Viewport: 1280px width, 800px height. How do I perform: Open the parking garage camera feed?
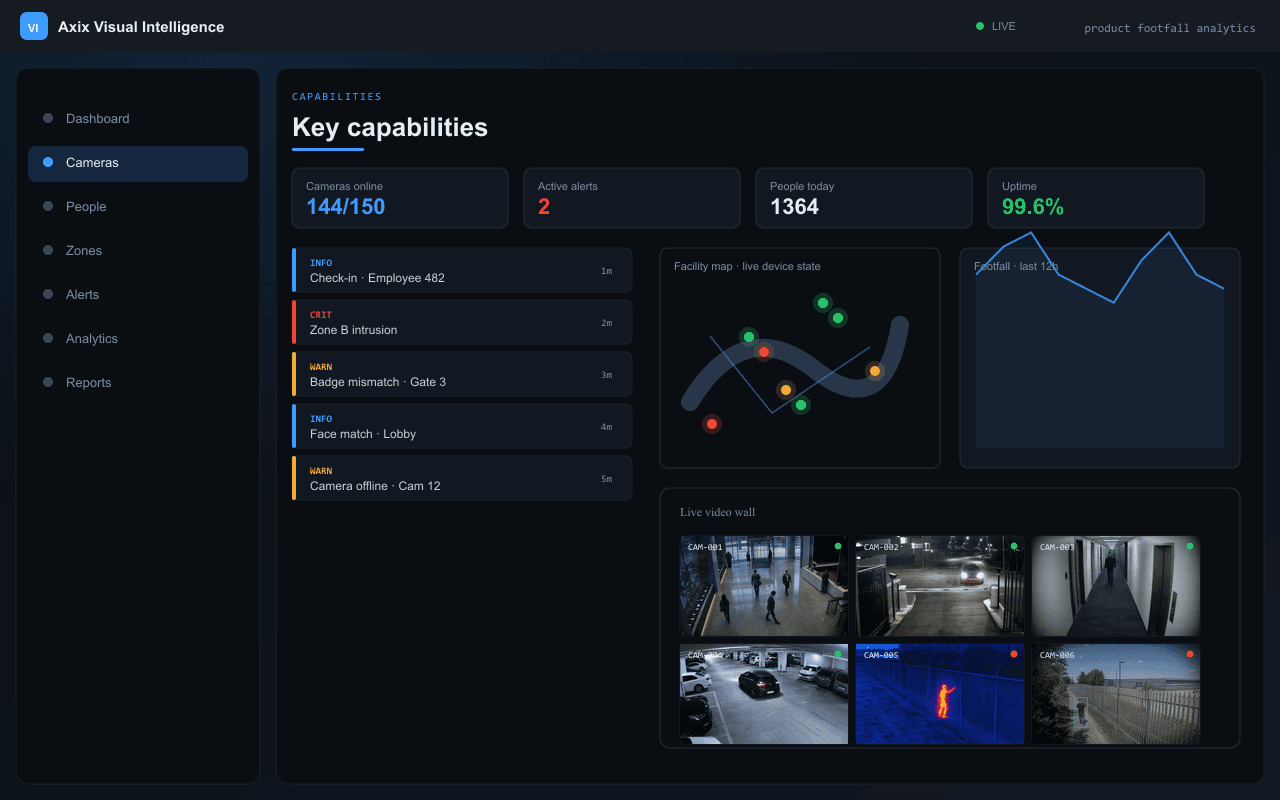pos(764,694)
